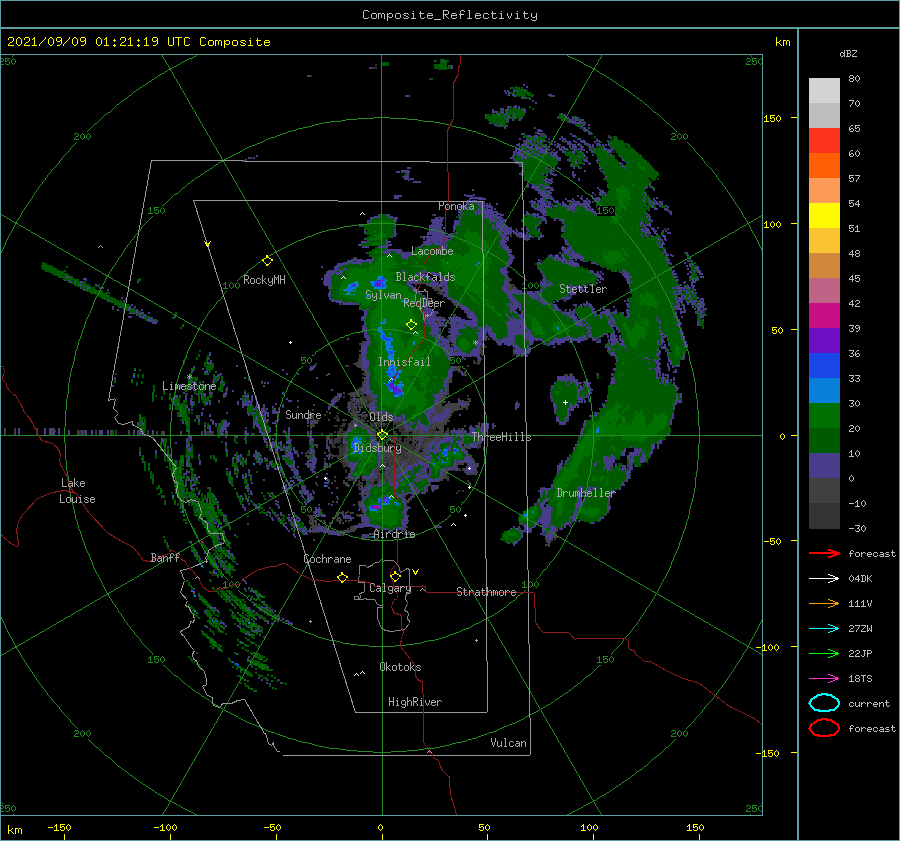The width and height of the screenshot is (900, 841).
Task: Pick the red 60-65 dBZ swatch
Action: 824,141
